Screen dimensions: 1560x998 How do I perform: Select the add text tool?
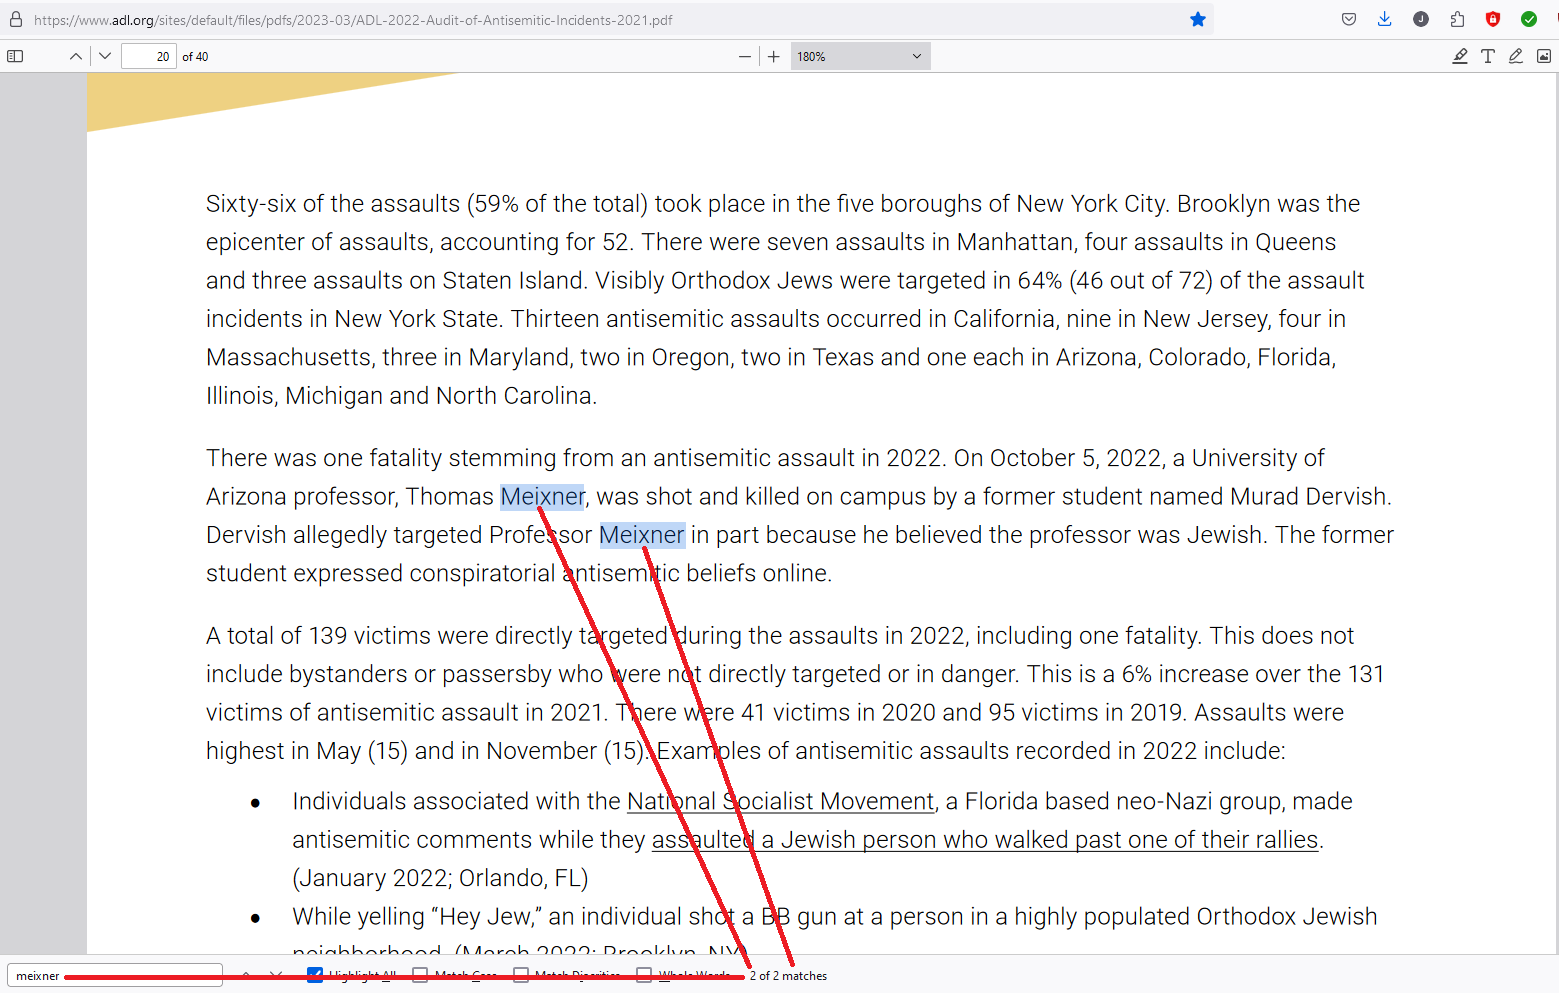1488,57
